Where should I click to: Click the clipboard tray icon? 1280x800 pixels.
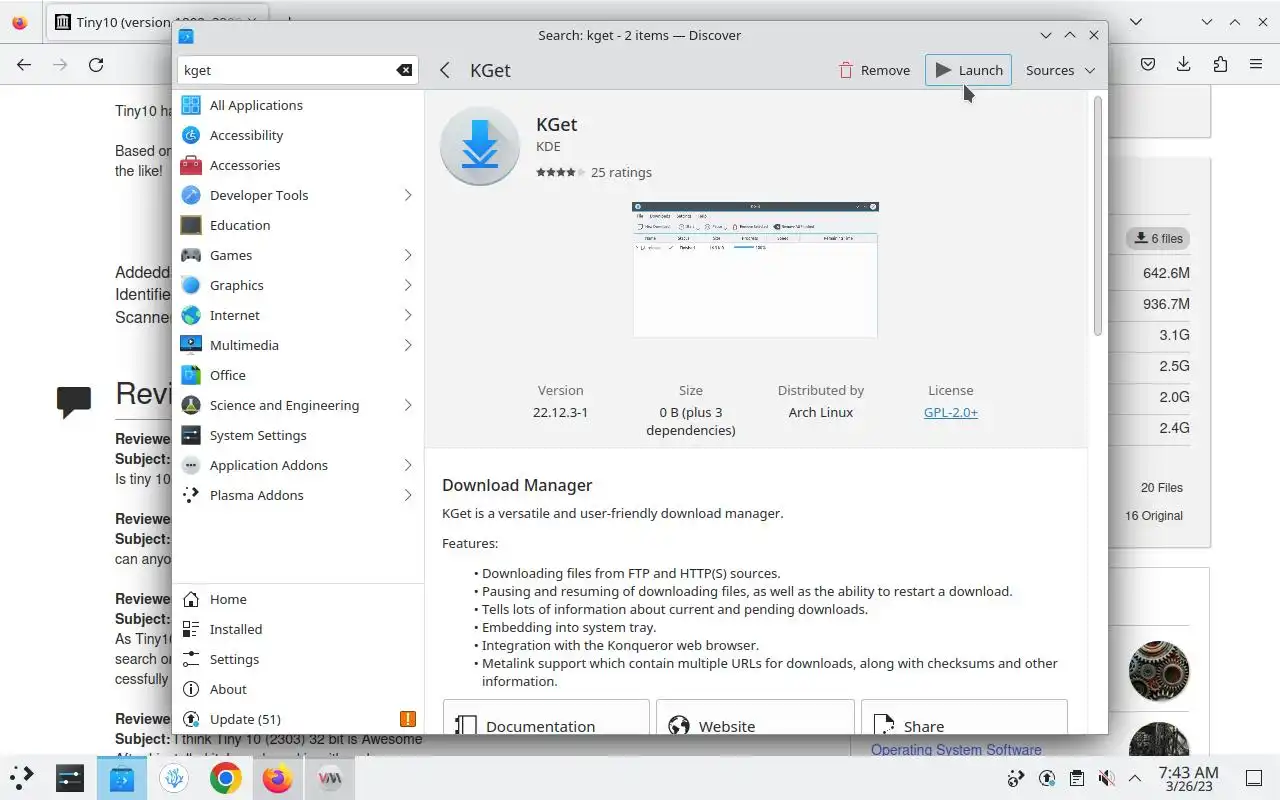(x=1076, y=778)
